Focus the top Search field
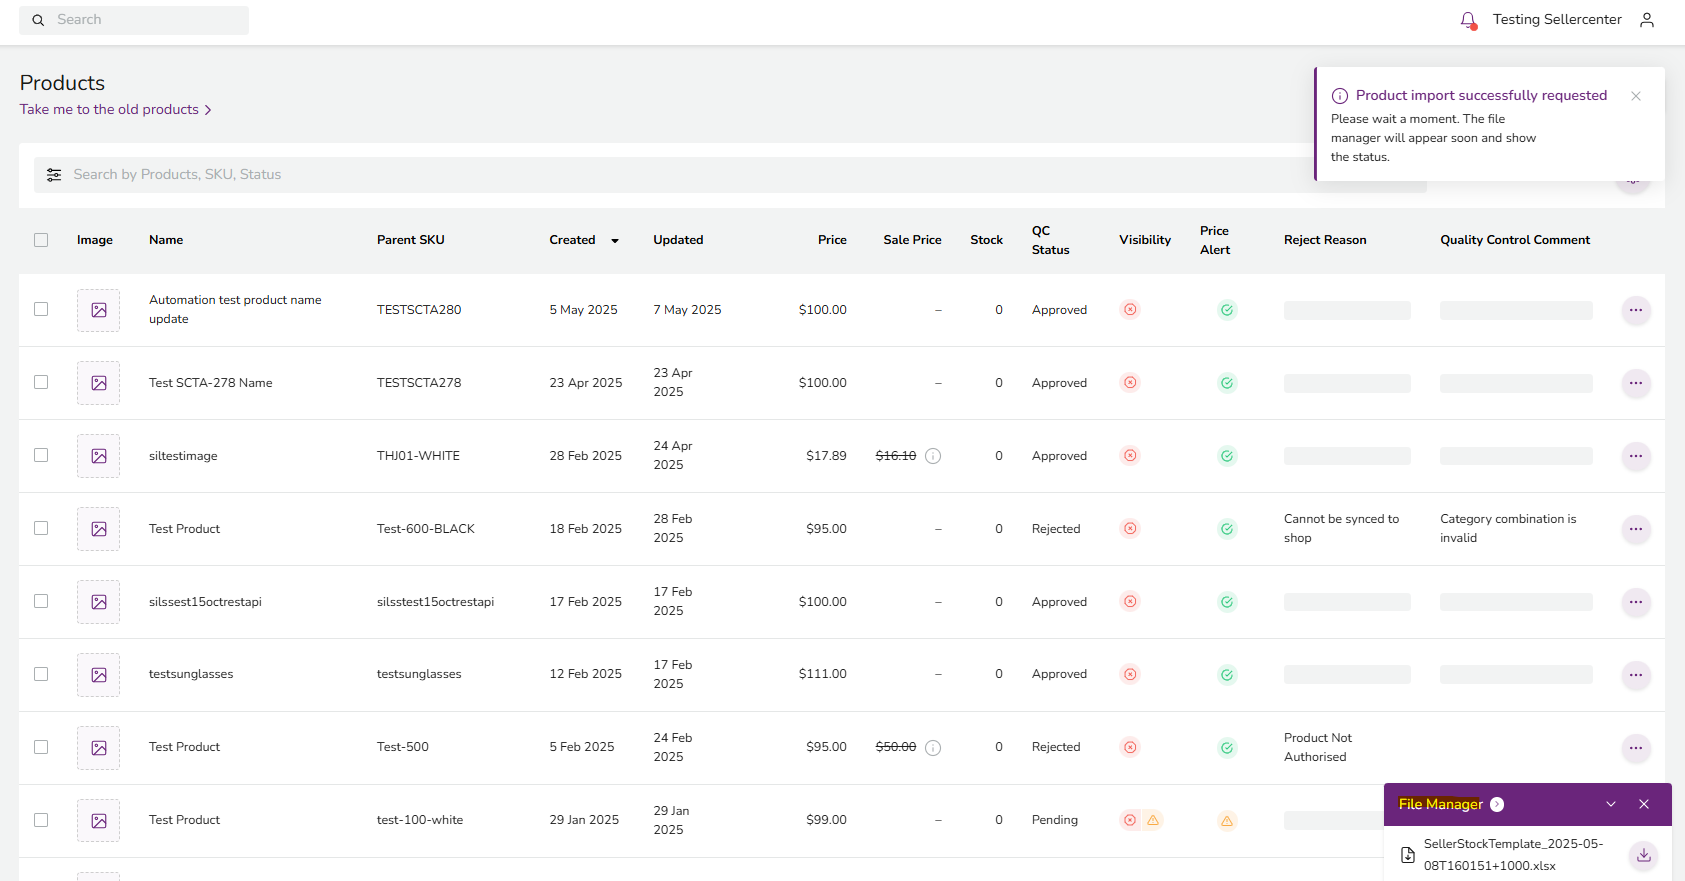1685x881 pixels. [134, 20]
